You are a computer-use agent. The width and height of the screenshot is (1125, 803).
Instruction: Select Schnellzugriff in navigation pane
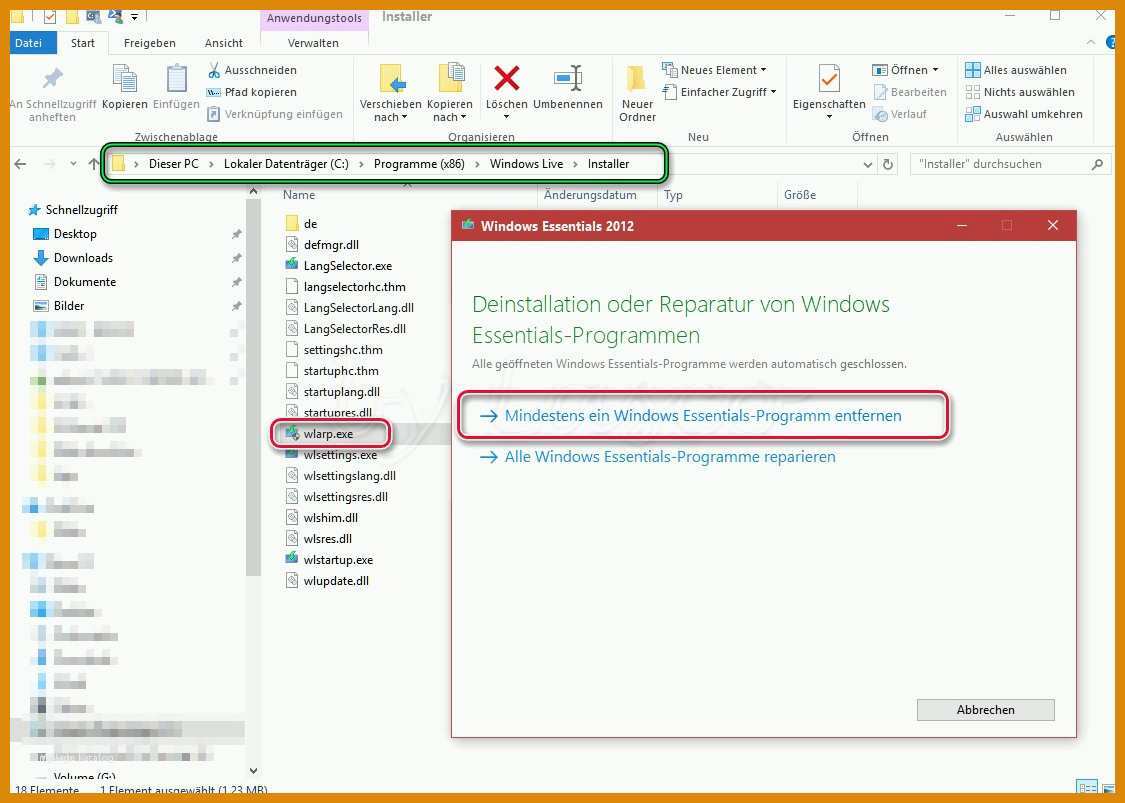coord(81,210)
